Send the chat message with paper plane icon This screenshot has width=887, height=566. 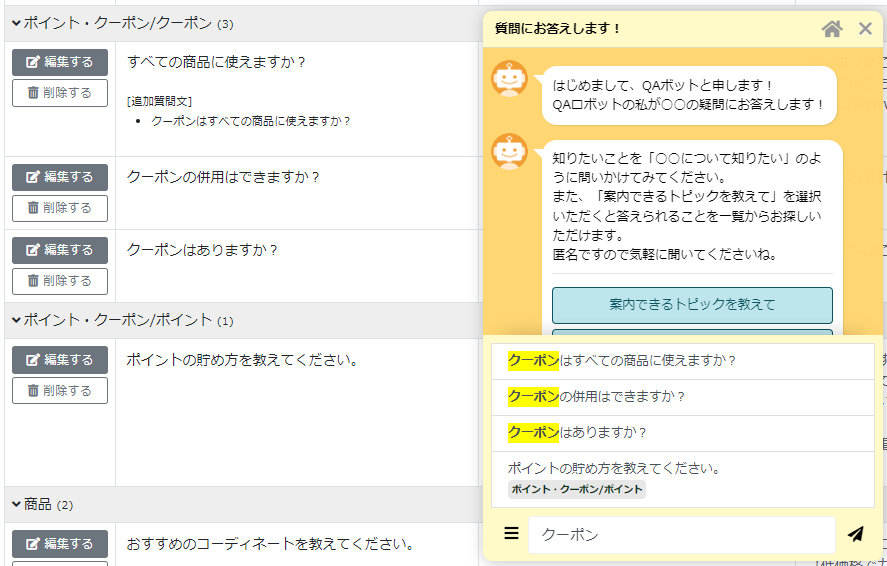[855, 534]
